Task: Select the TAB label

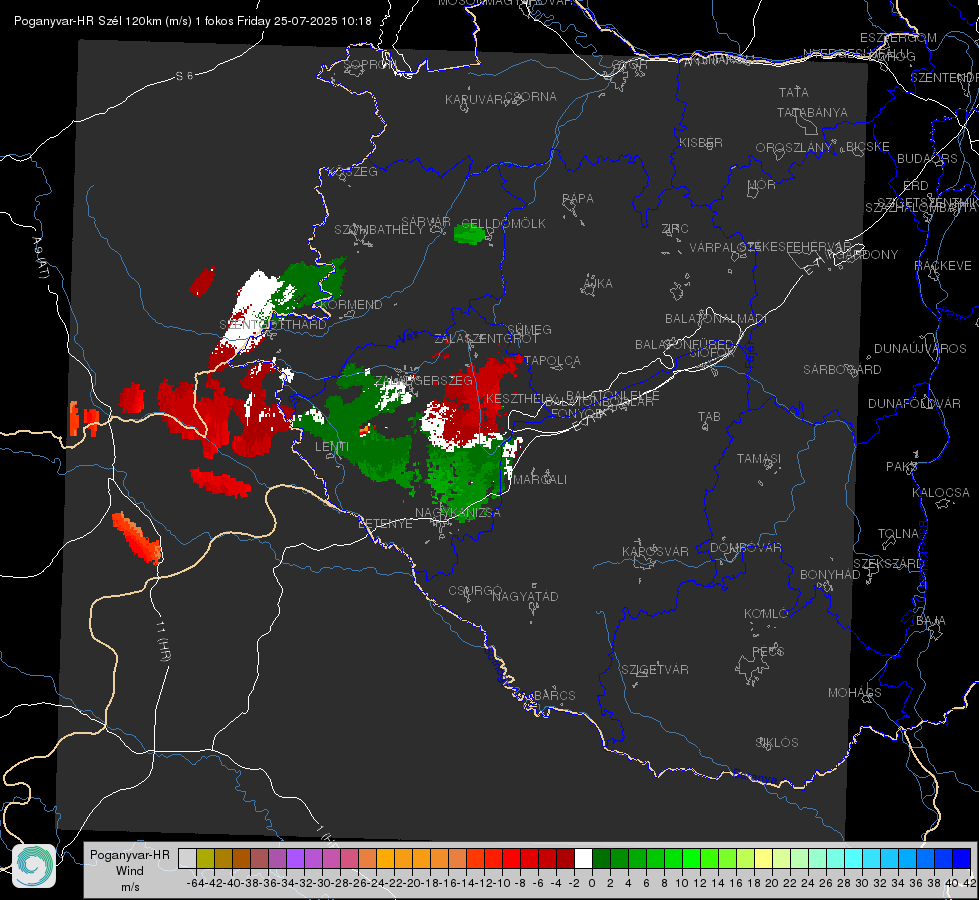Action: click(x=709, y=417)
